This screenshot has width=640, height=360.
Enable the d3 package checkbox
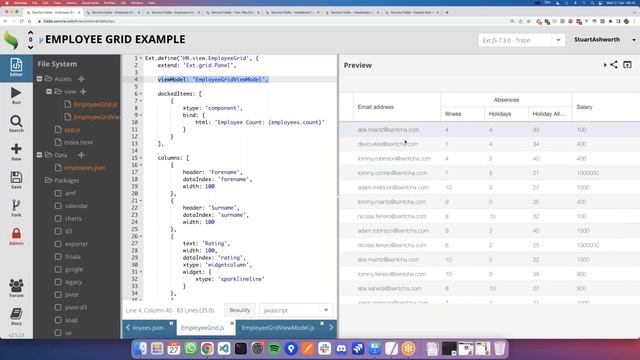(x=58, y=231)
